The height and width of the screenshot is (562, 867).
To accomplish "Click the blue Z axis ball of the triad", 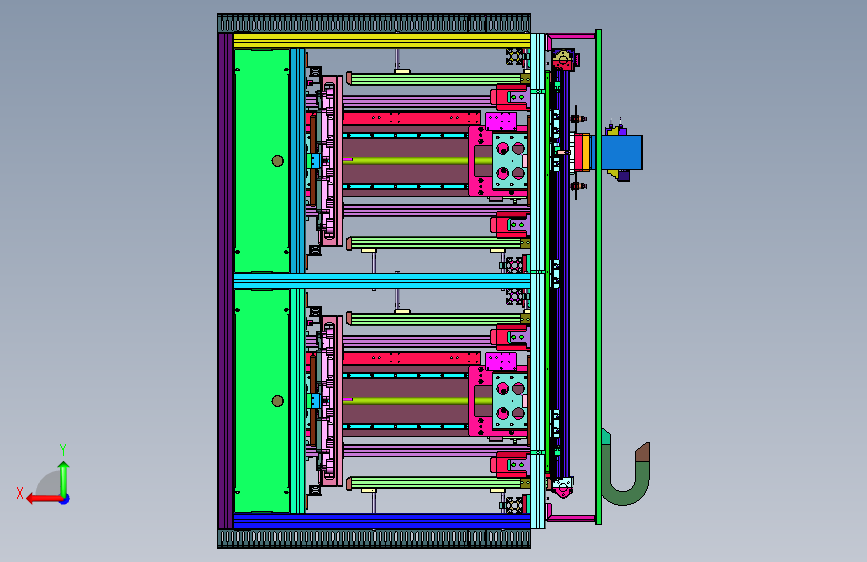I will click(x=65, y=499).
